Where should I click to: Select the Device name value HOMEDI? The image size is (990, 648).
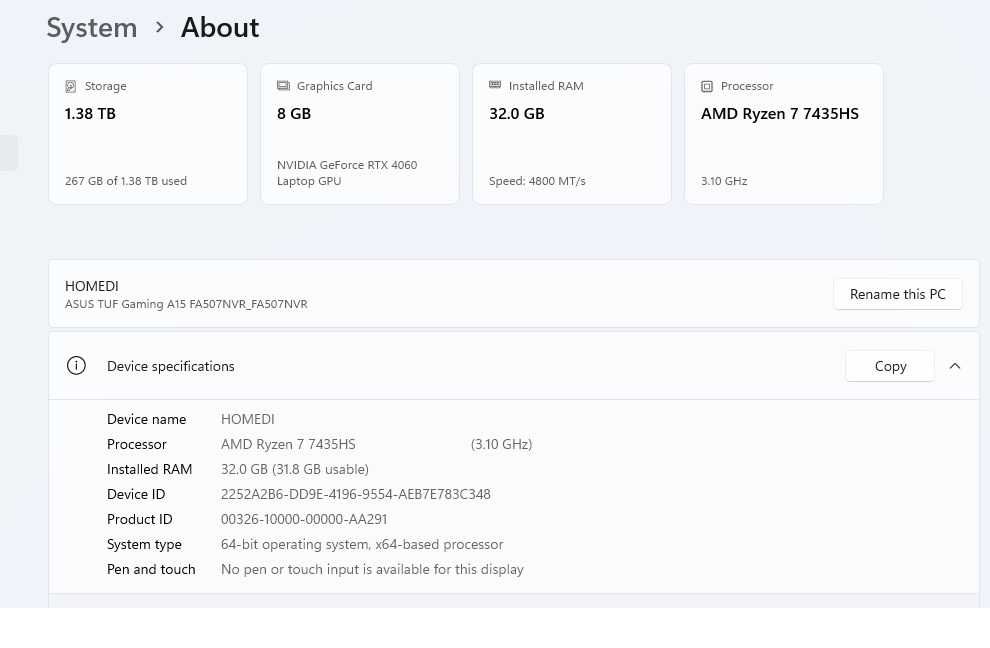point(248,419)
